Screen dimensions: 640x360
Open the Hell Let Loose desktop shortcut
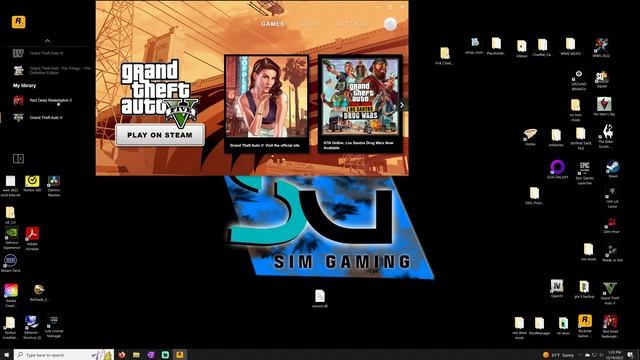(612, 198)
